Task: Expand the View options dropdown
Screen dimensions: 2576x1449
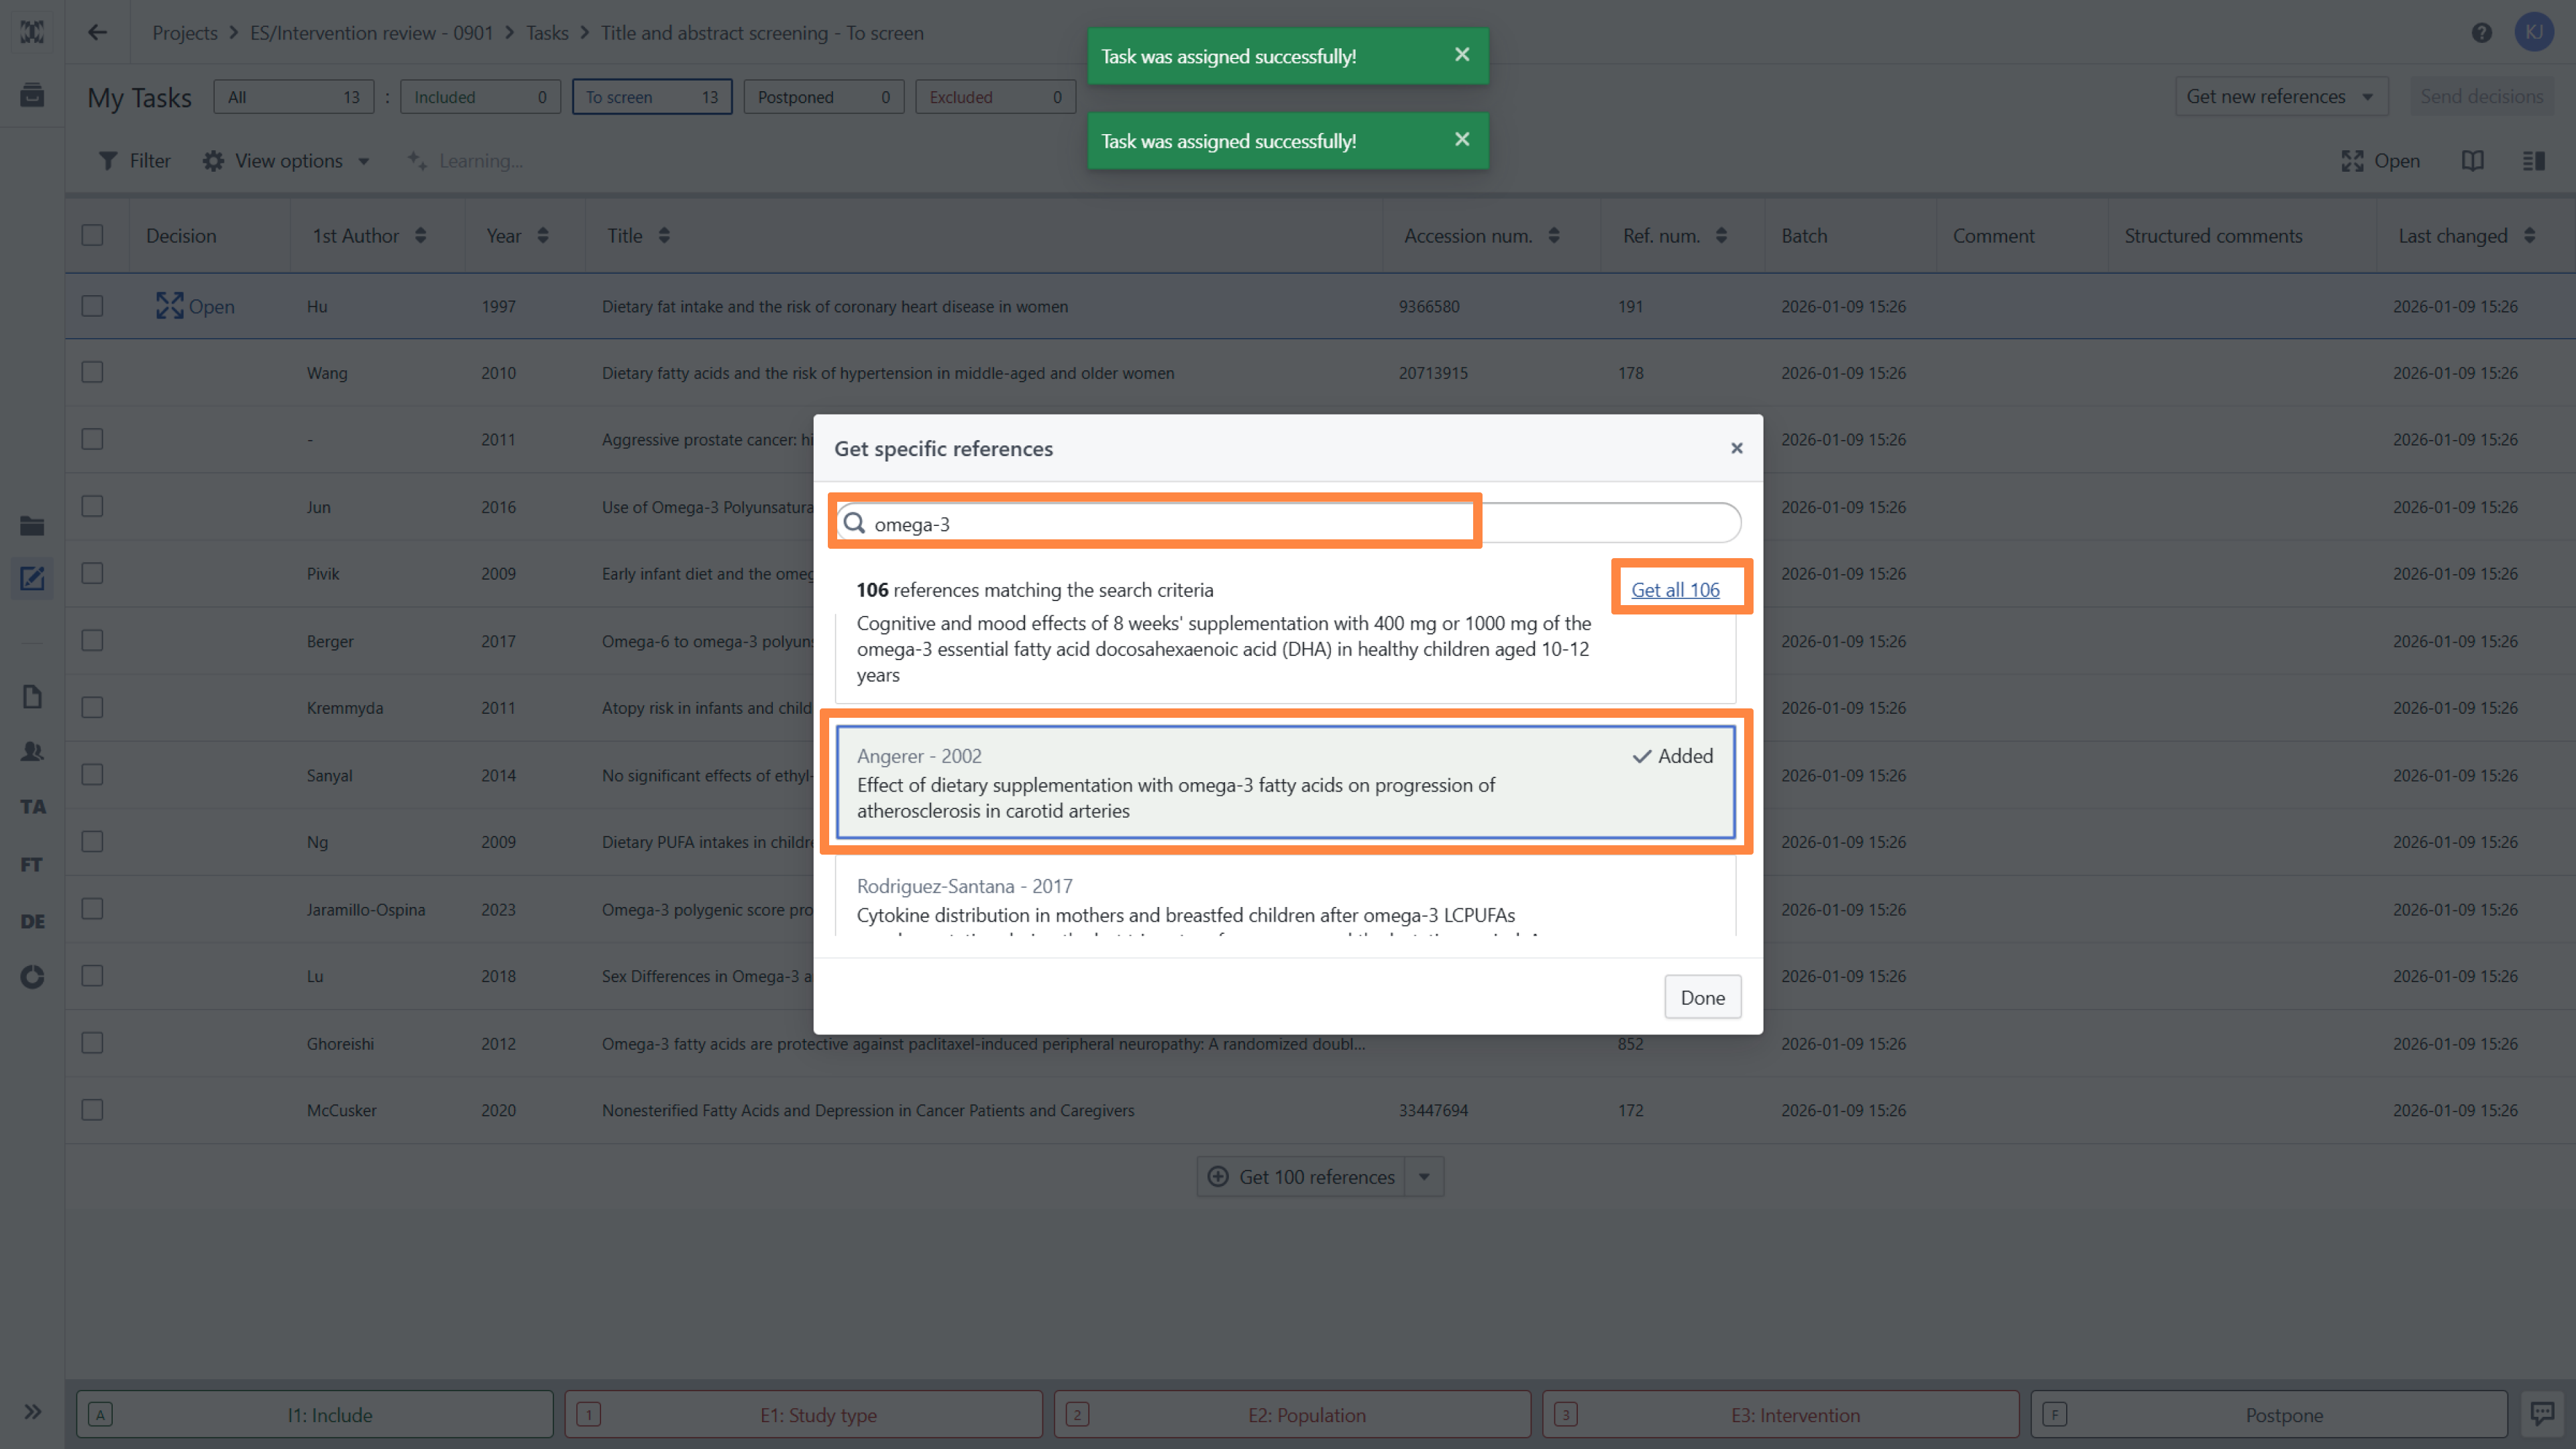Action: [x=287, y=161]
